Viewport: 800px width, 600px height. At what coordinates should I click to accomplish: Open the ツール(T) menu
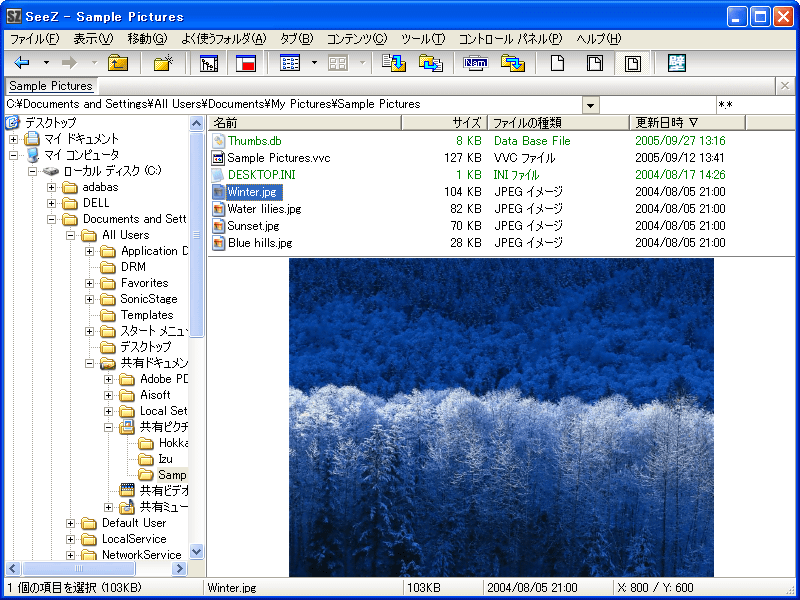(x=422, y=39)
